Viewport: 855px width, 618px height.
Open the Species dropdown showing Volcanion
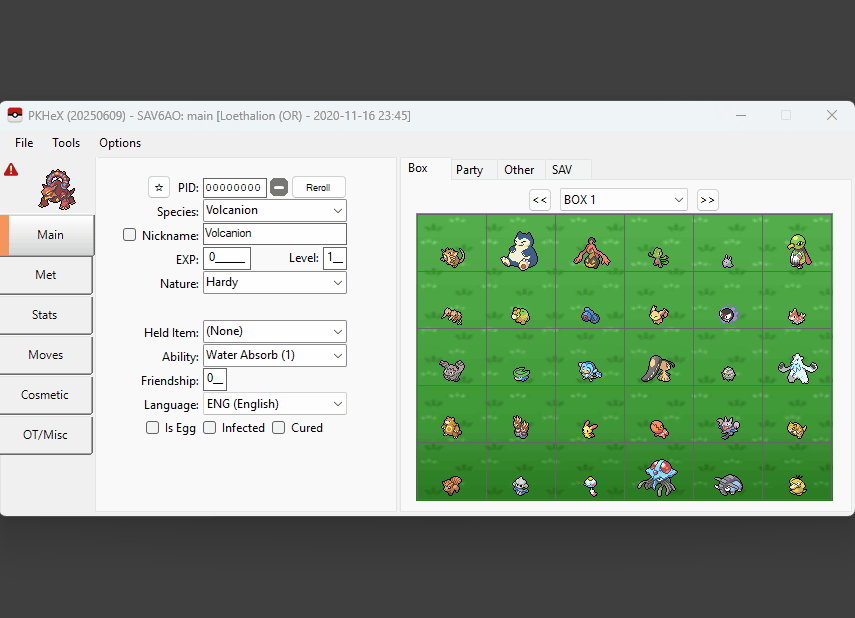point(275,211)
